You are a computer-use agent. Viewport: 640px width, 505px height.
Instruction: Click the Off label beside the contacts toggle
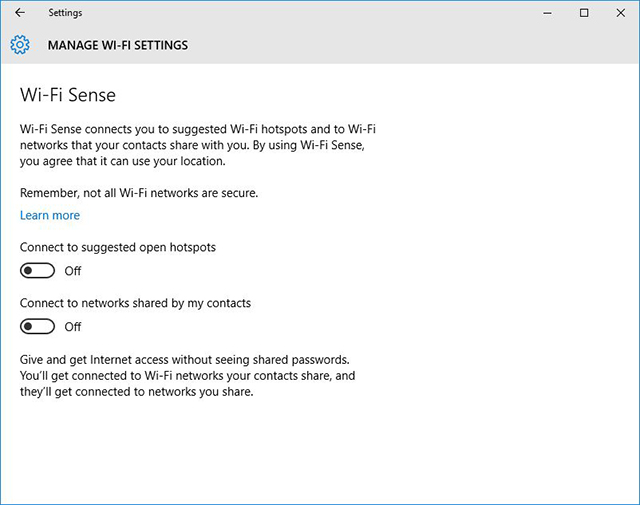point(73,327)
